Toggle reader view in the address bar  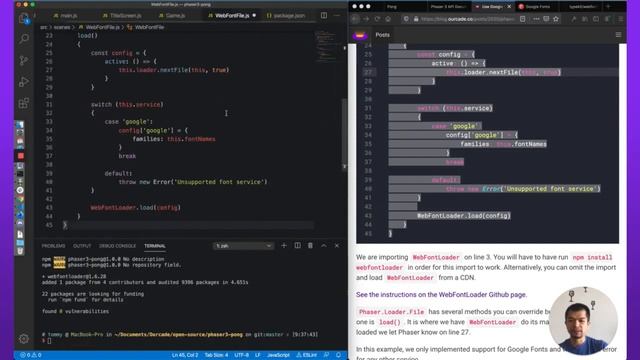click(523, 19)
